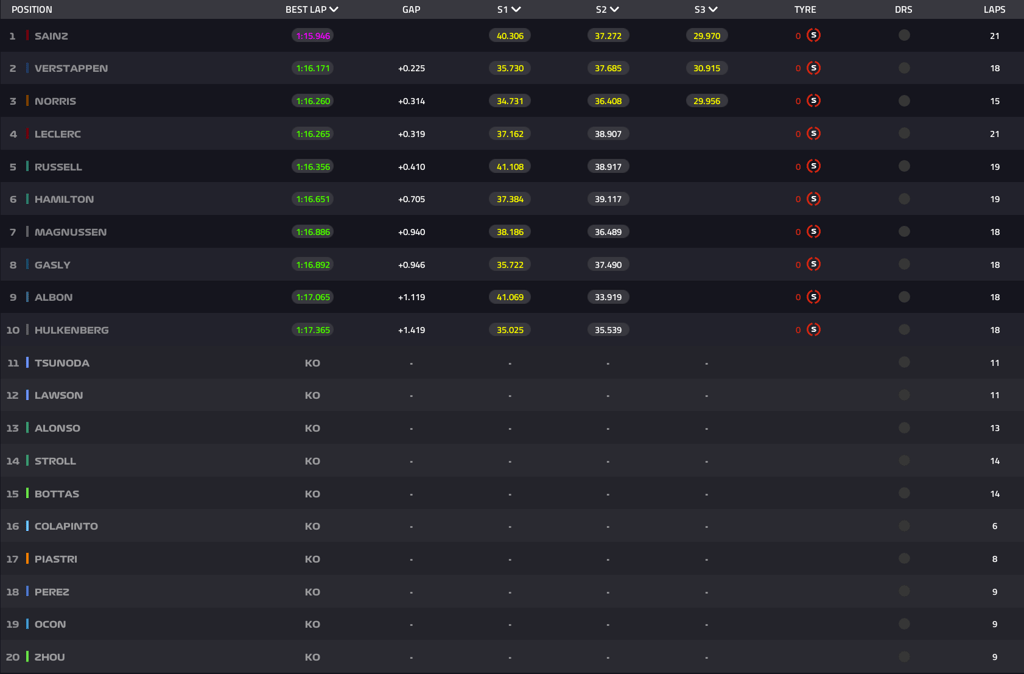Click Sainz's S1 time 40.306

509,36
